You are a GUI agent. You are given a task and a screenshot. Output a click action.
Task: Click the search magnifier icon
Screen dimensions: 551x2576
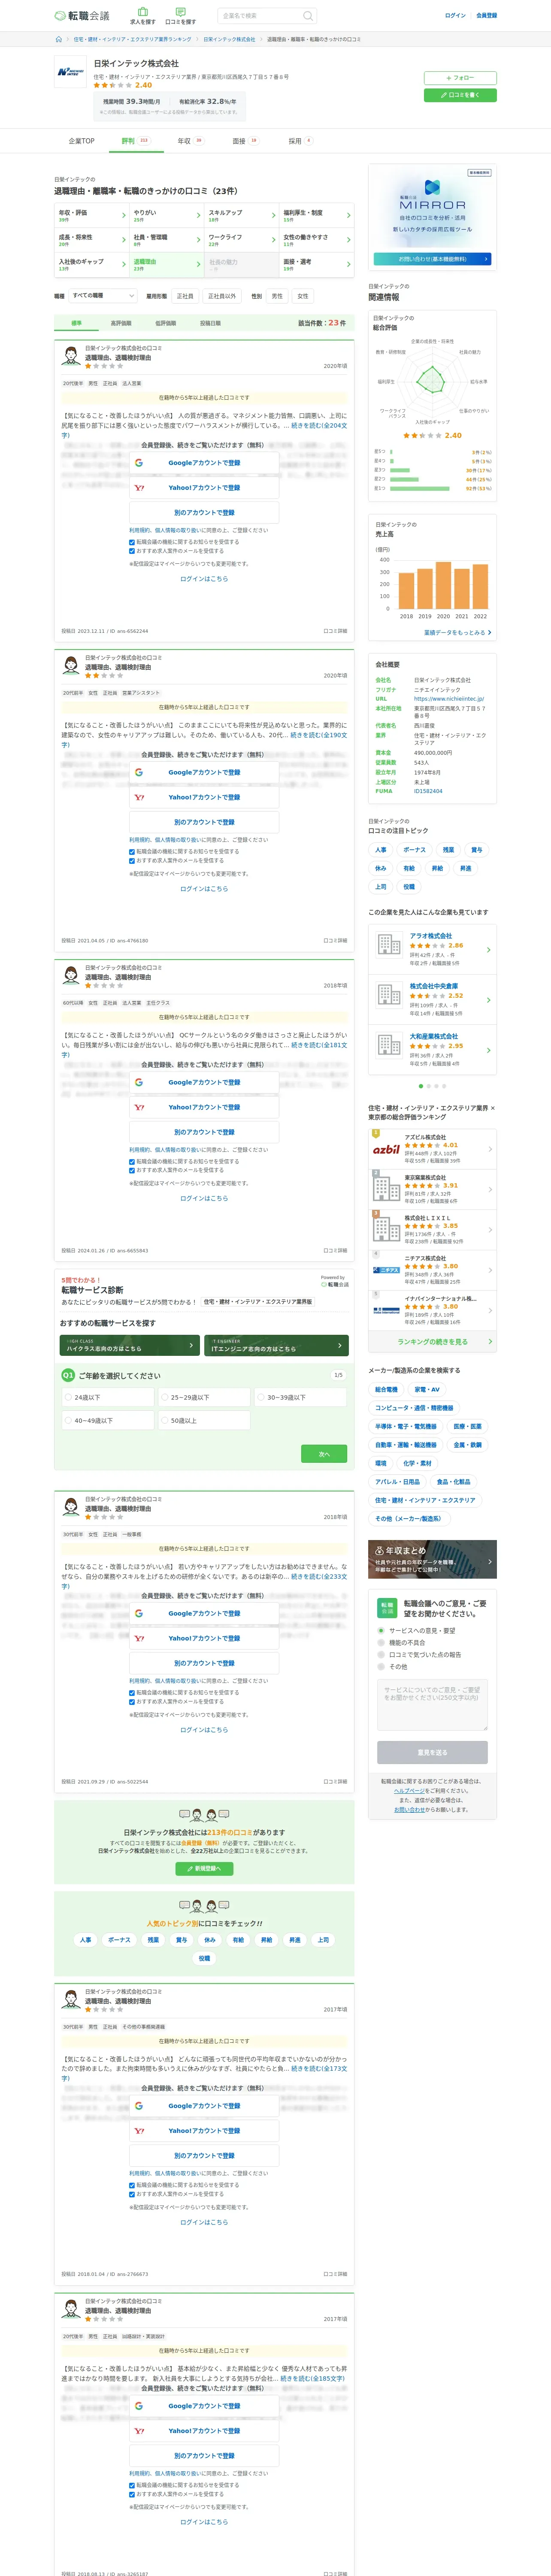coord(308,16)
